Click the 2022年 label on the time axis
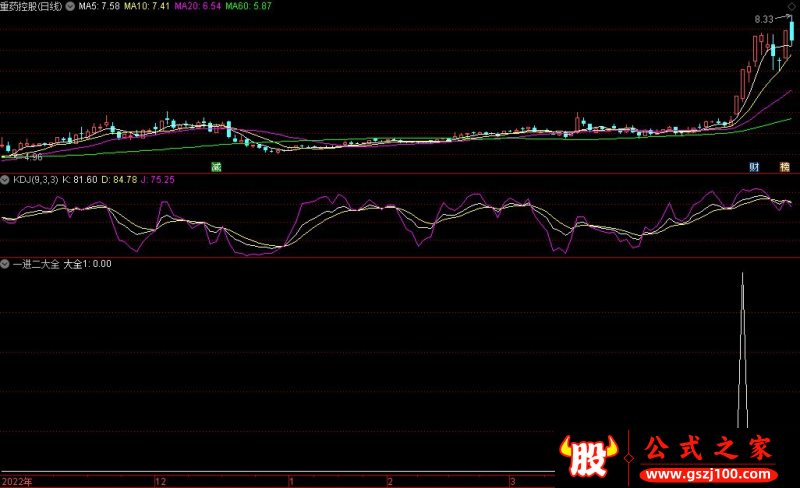Image resolution: width=800 pixels, height=488 pixels. coord(17,481)
